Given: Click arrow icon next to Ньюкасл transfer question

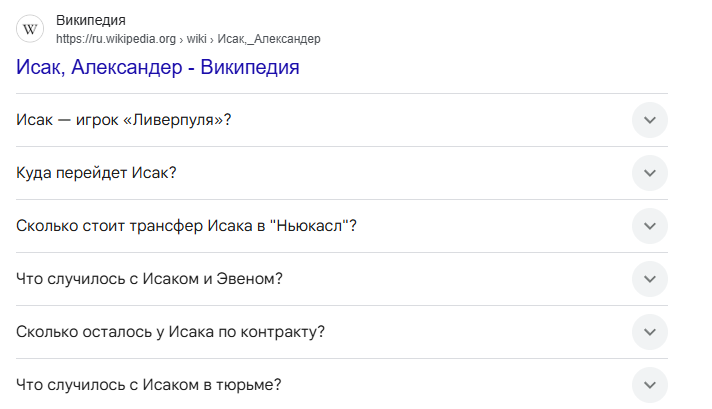Looking at the screenshot, I should tap(650, 226).
